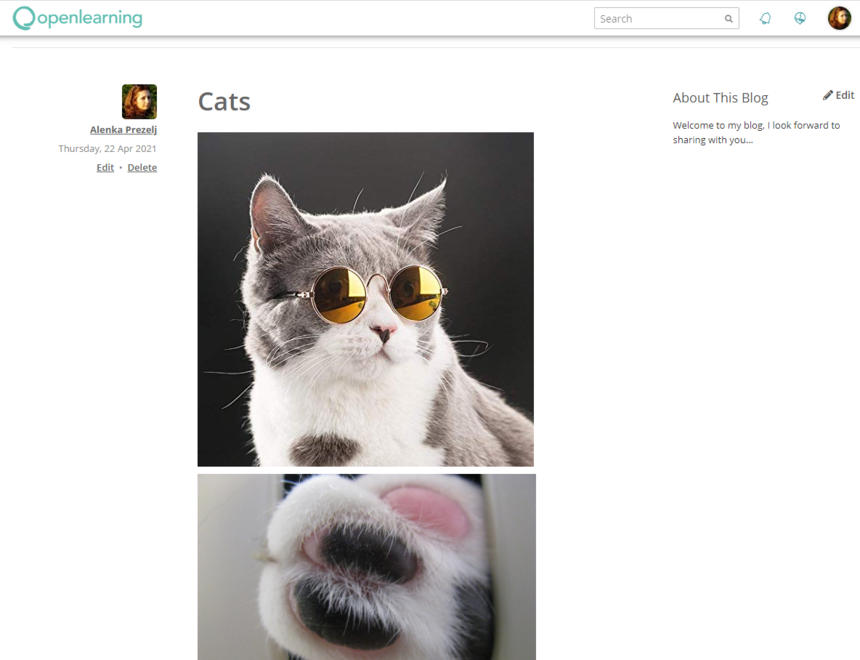860x660 pixels.
Task: Open Alenka Prezelj profile link
Action: [x=123, y=130]
